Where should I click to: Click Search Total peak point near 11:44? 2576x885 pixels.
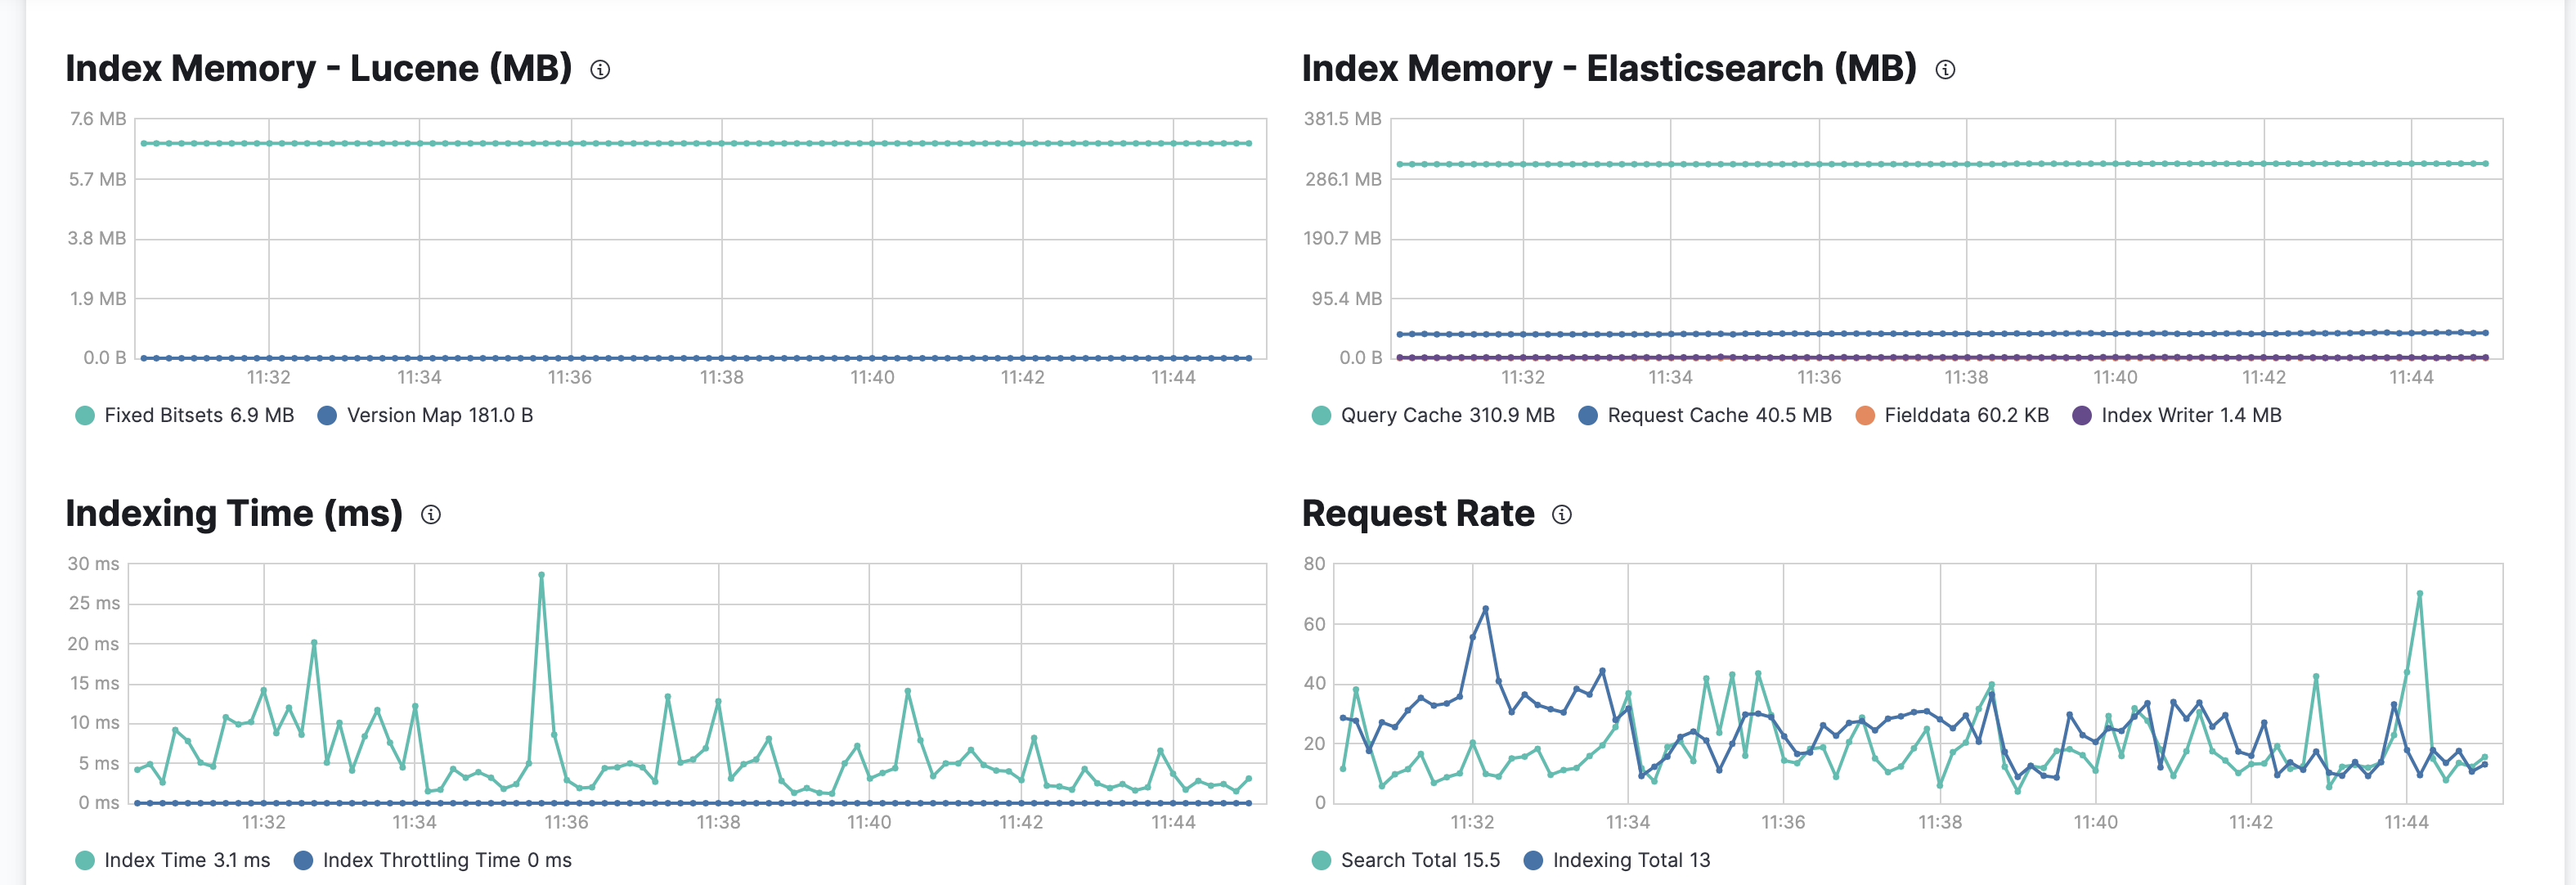(2419, 594)
